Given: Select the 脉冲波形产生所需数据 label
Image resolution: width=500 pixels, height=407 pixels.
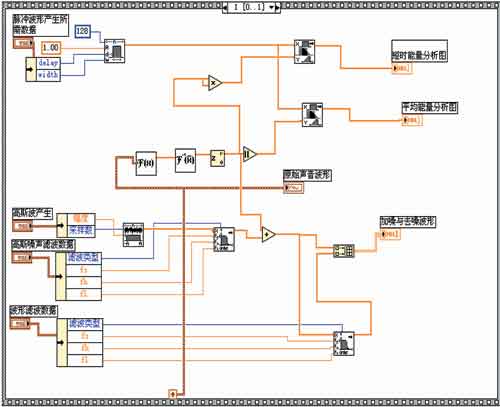Looking at the screenshot, I should click(x=40, y=25).
